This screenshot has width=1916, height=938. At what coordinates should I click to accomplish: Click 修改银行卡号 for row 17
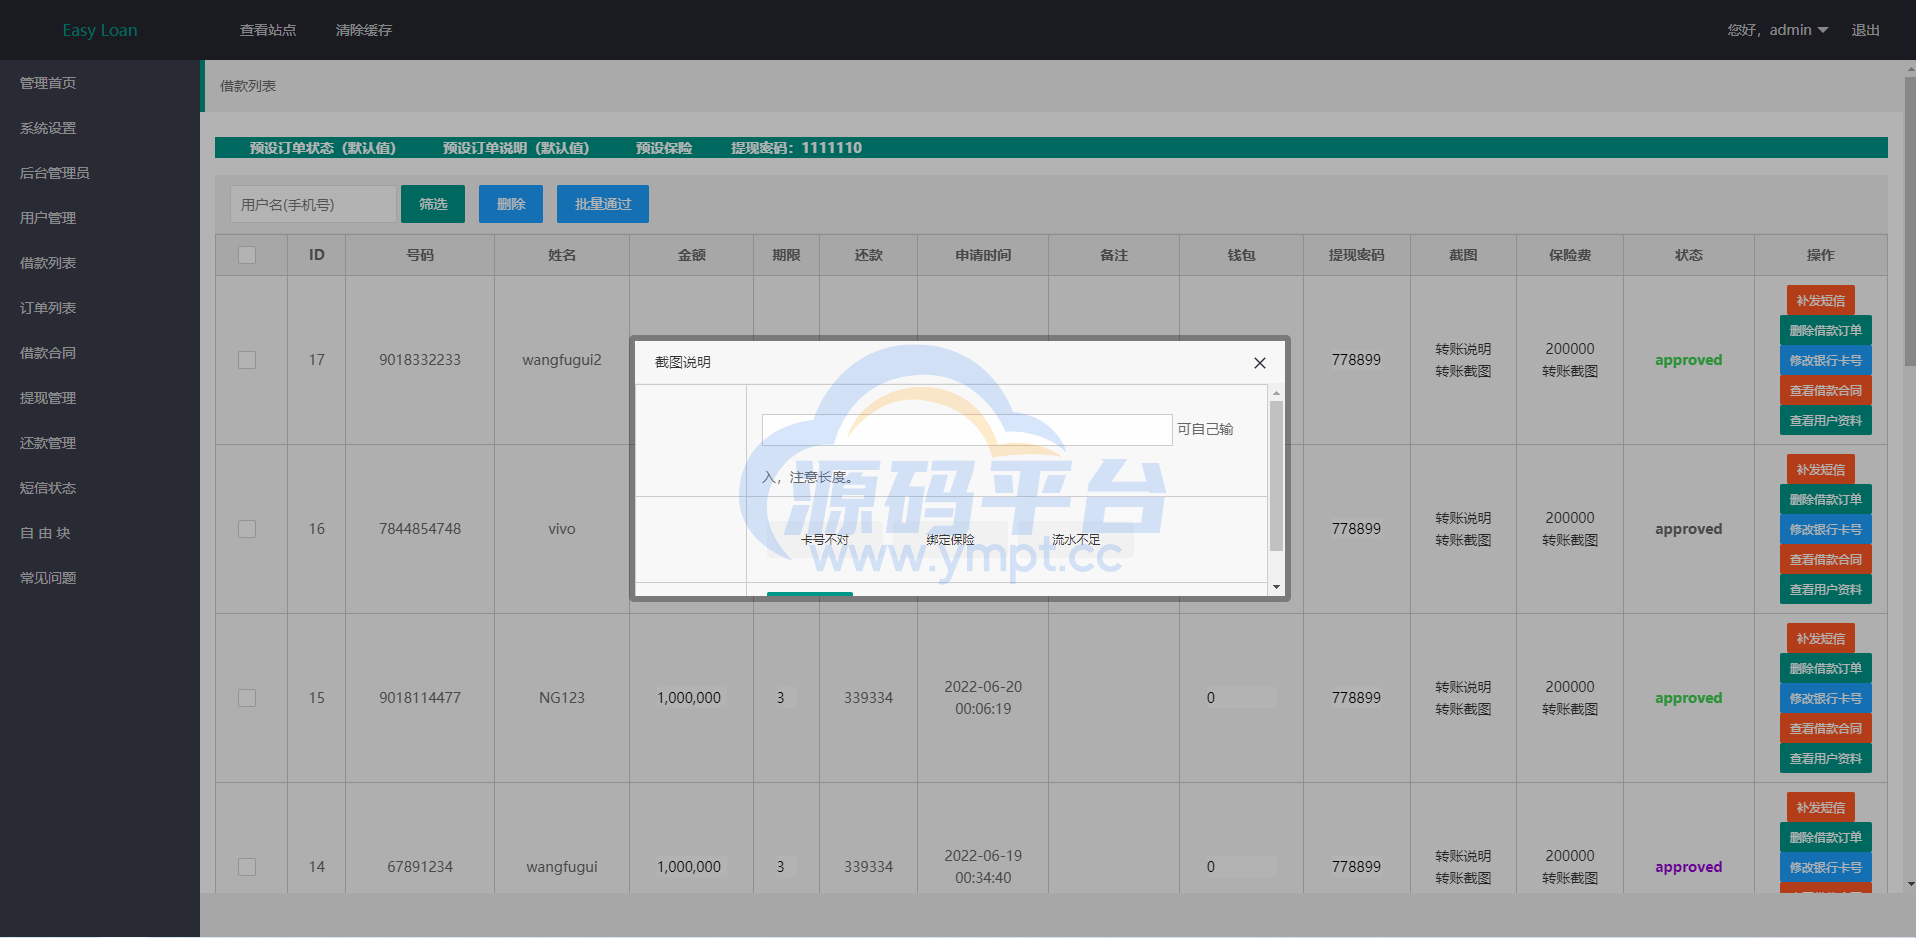(1826, 360)
